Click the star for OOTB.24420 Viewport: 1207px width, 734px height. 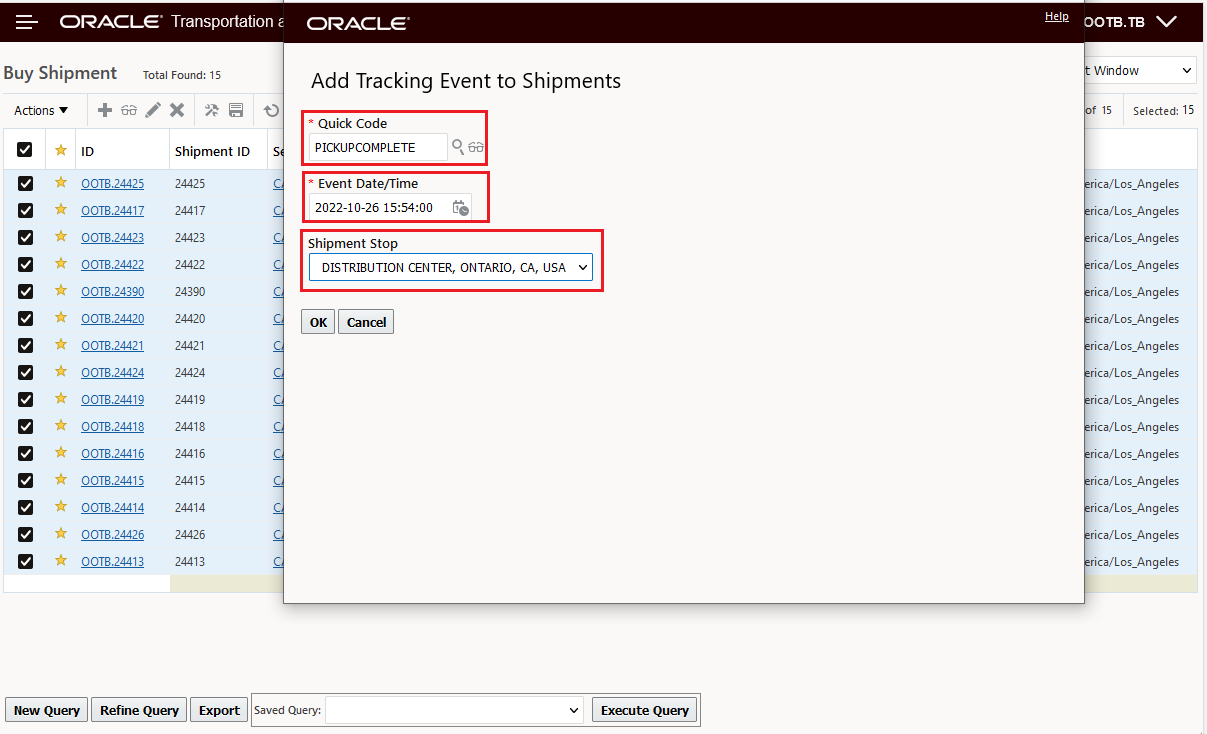coord(61,318)
